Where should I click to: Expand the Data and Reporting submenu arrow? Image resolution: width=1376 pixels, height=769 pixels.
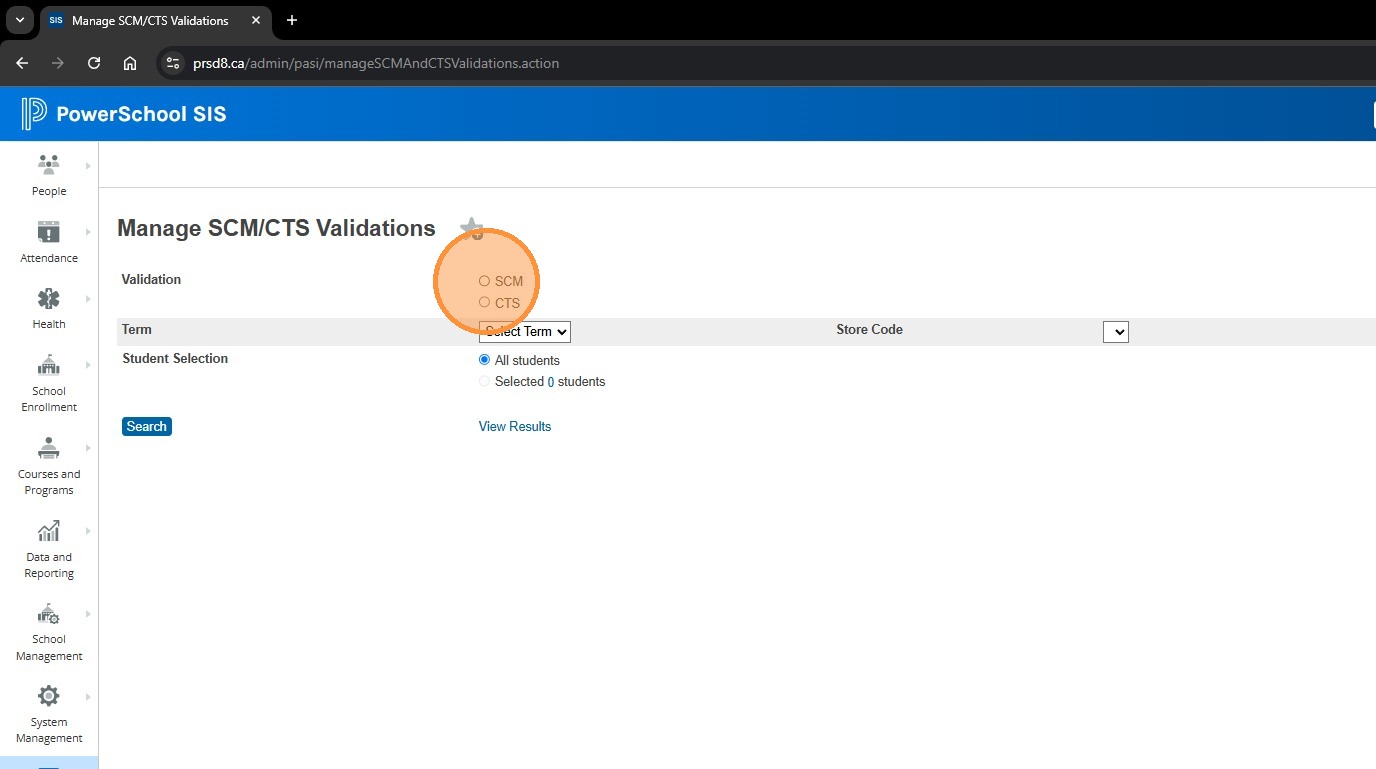point(88,531)
